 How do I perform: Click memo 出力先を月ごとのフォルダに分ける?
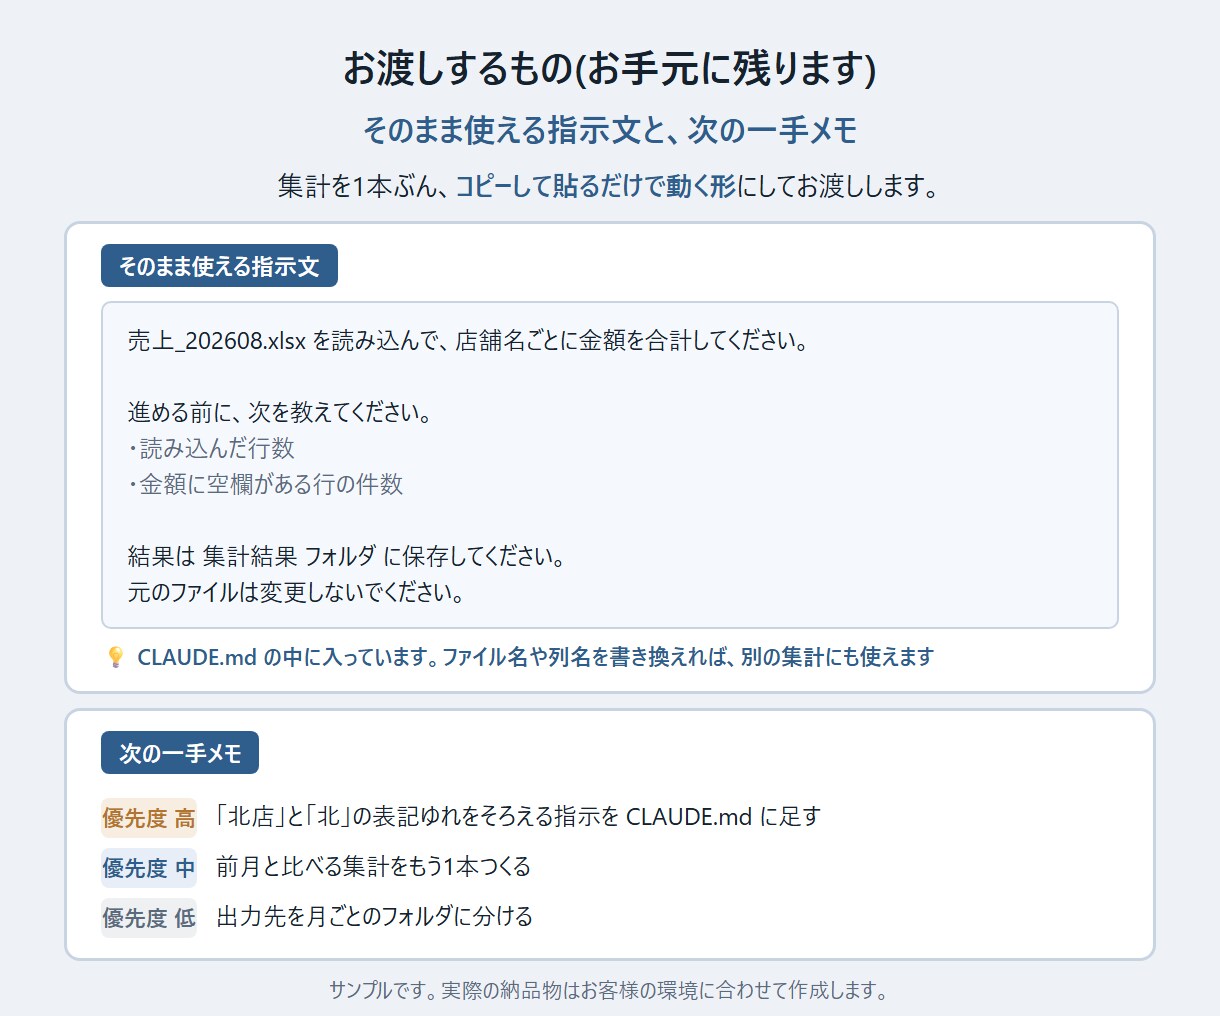point(374,917)
